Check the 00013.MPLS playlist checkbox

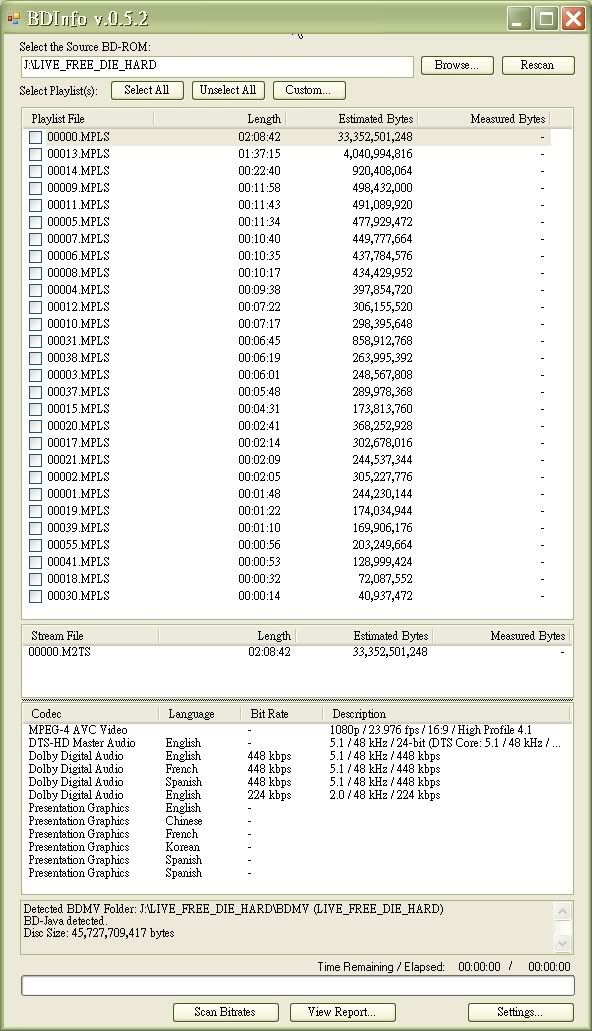[36, 155]
